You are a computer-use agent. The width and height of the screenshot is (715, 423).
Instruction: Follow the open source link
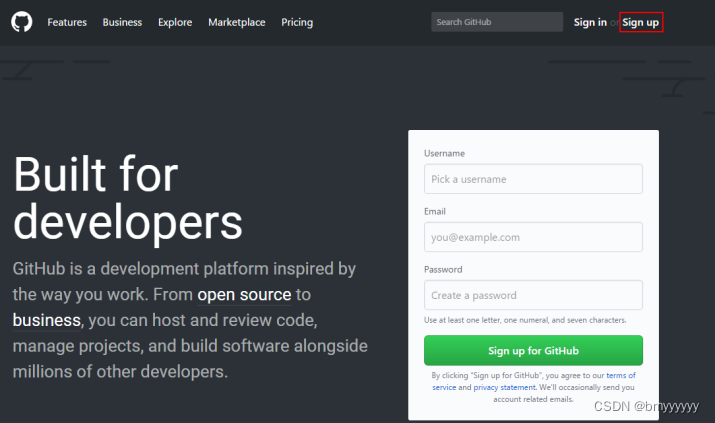(x=244, y=295)
